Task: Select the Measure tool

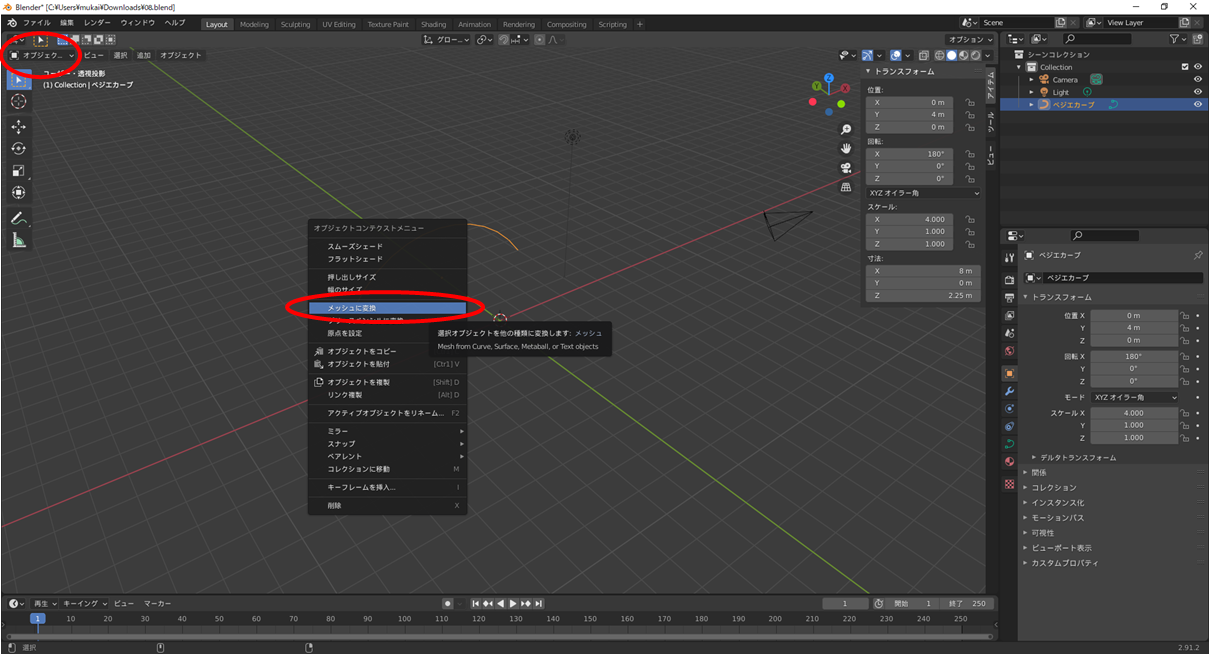Action: click(19, 240)
